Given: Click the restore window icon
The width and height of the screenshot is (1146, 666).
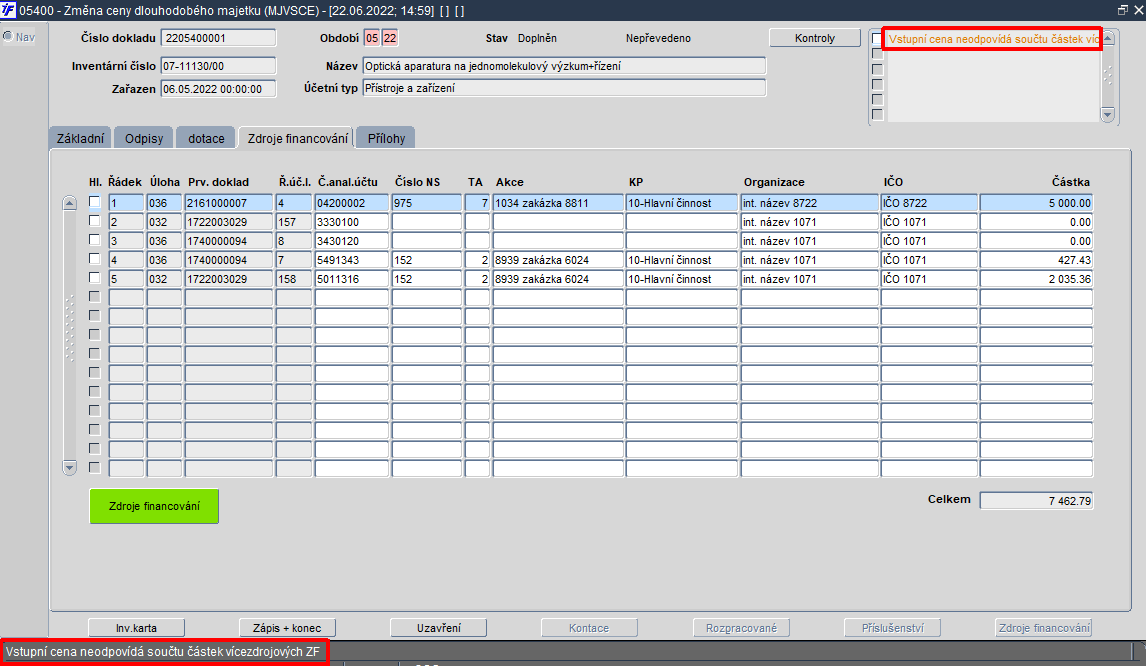Looking at the screenshot, I should coord(1123,10).
